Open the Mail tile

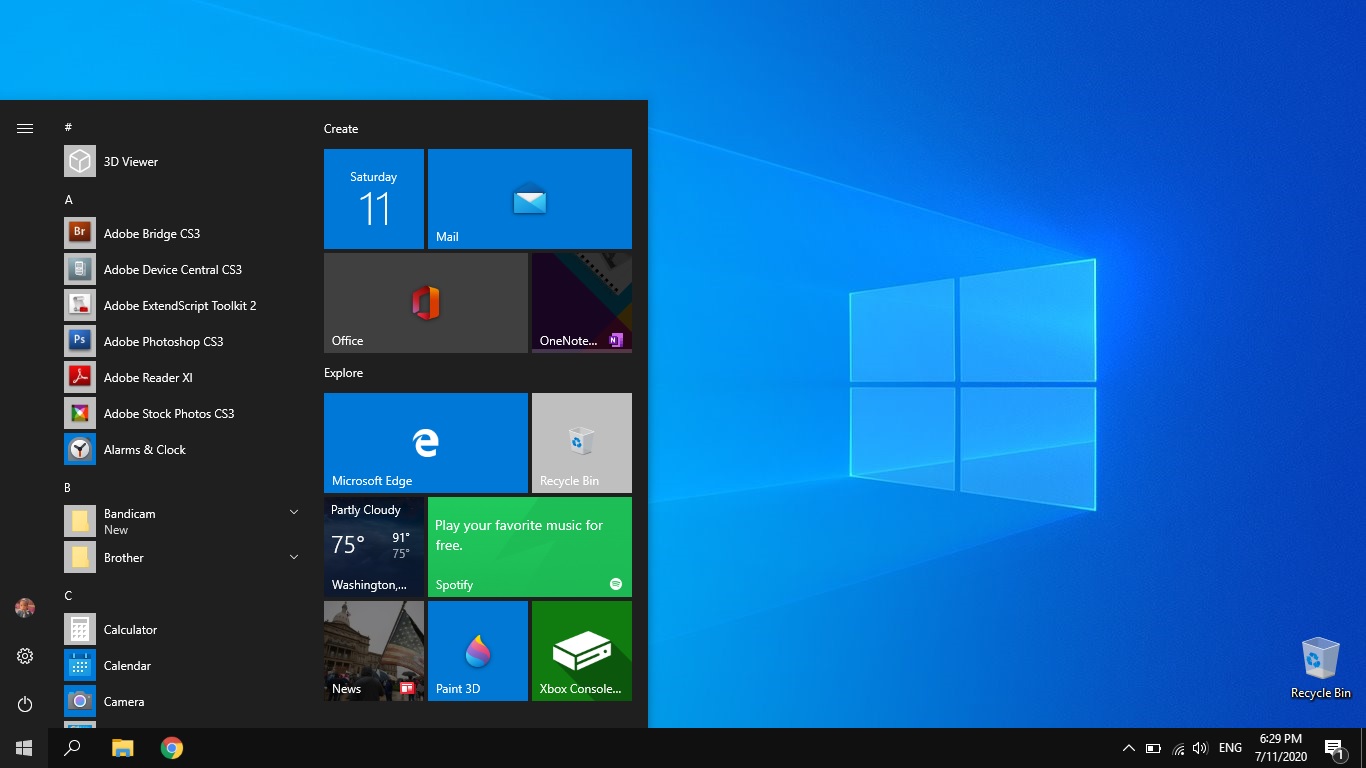[x=529, y=198]
